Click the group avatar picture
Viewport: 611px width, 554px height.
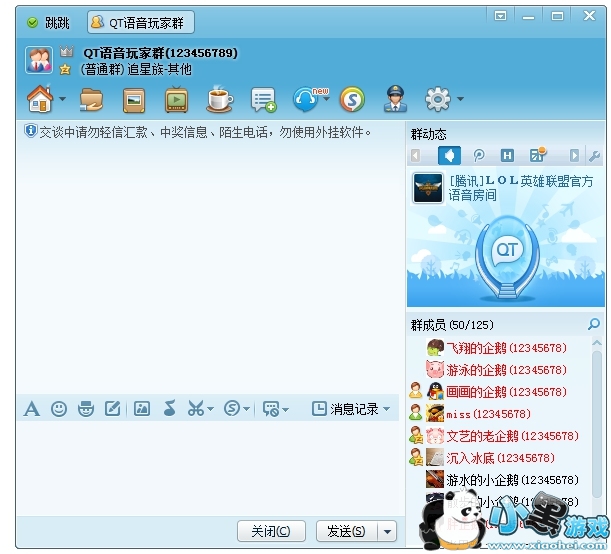[x=39, y=60]
